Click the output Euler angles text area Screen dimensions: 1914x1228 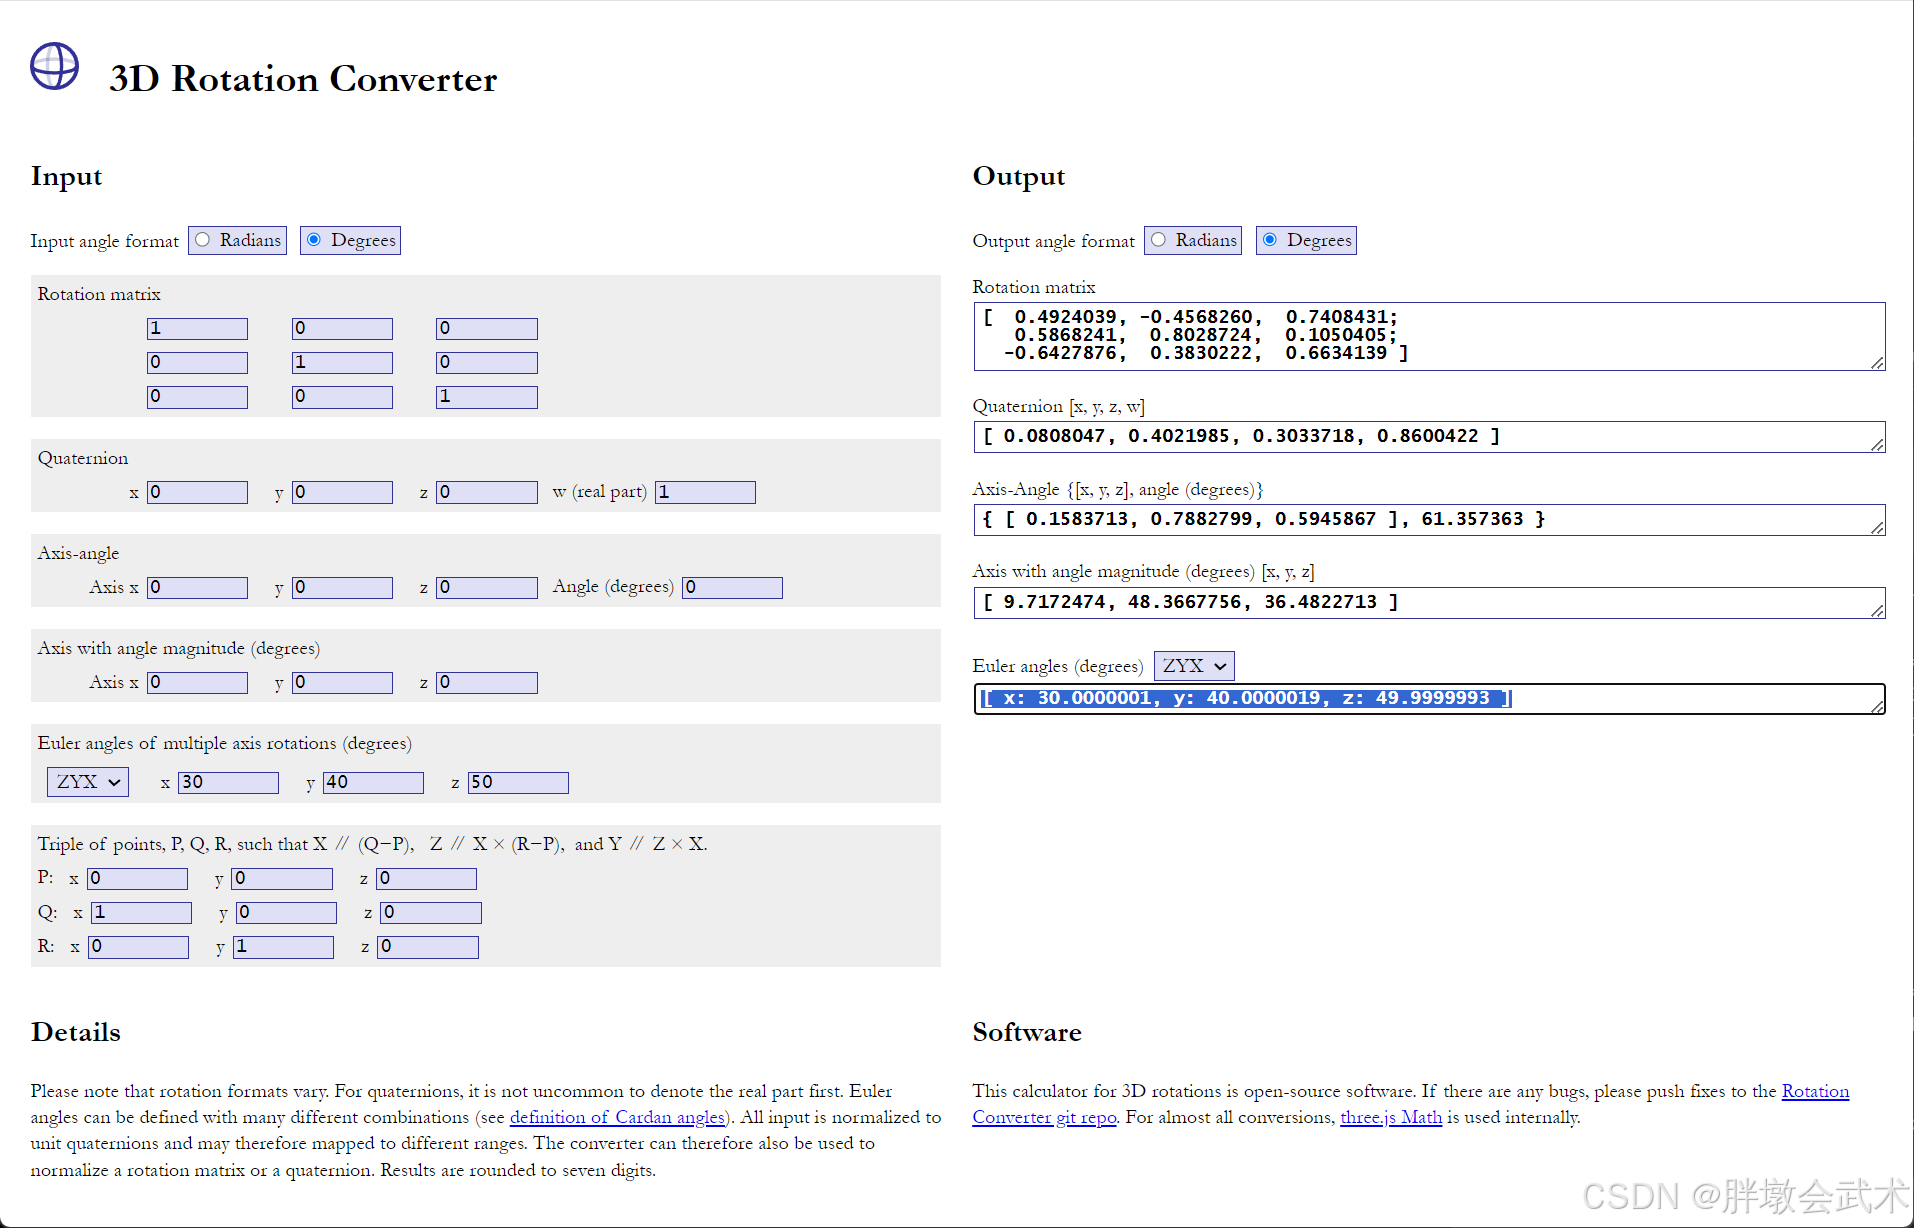pyautogui.click(x=1429, y=699)
